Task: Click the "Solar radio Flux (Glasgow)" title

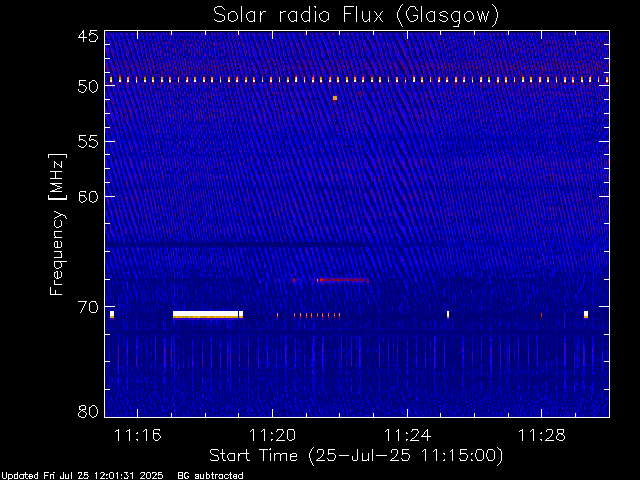Action: click(356, 16)
